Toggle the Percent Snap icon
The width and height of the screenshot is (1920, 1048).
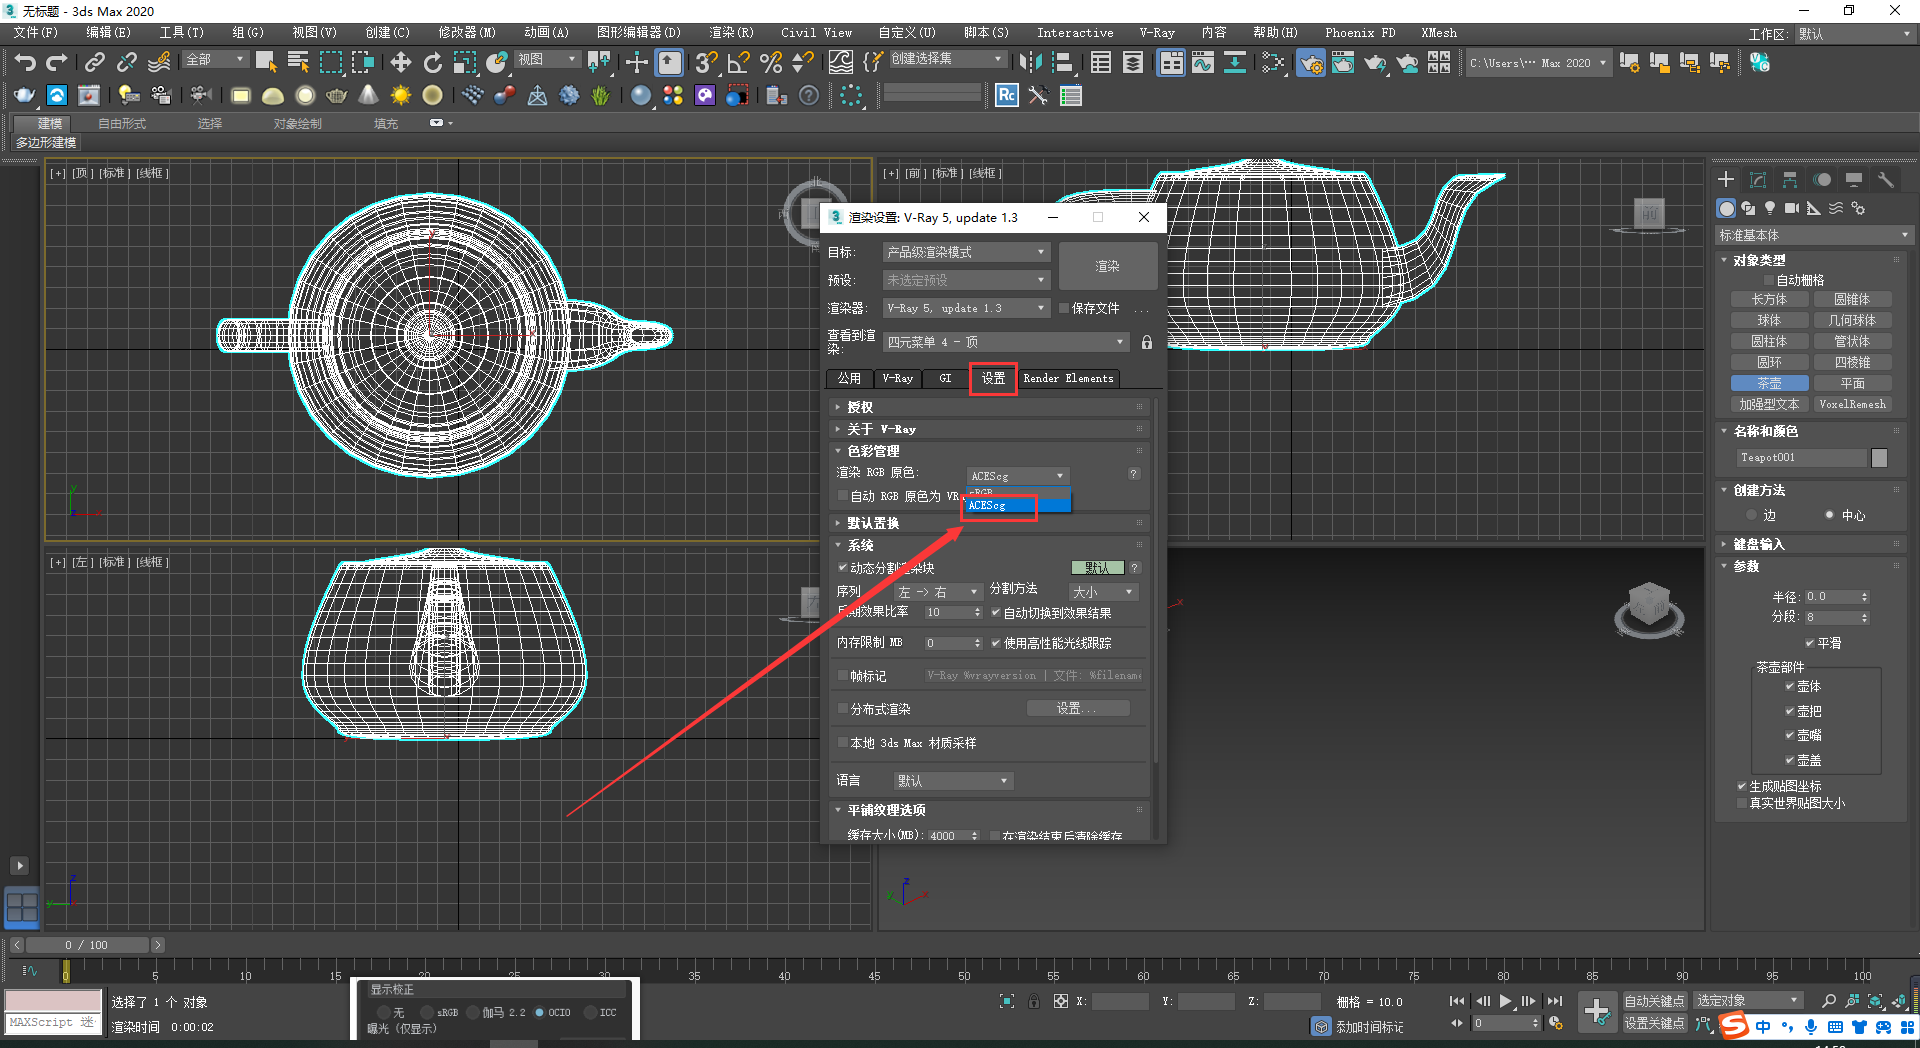tap(771, 63)
